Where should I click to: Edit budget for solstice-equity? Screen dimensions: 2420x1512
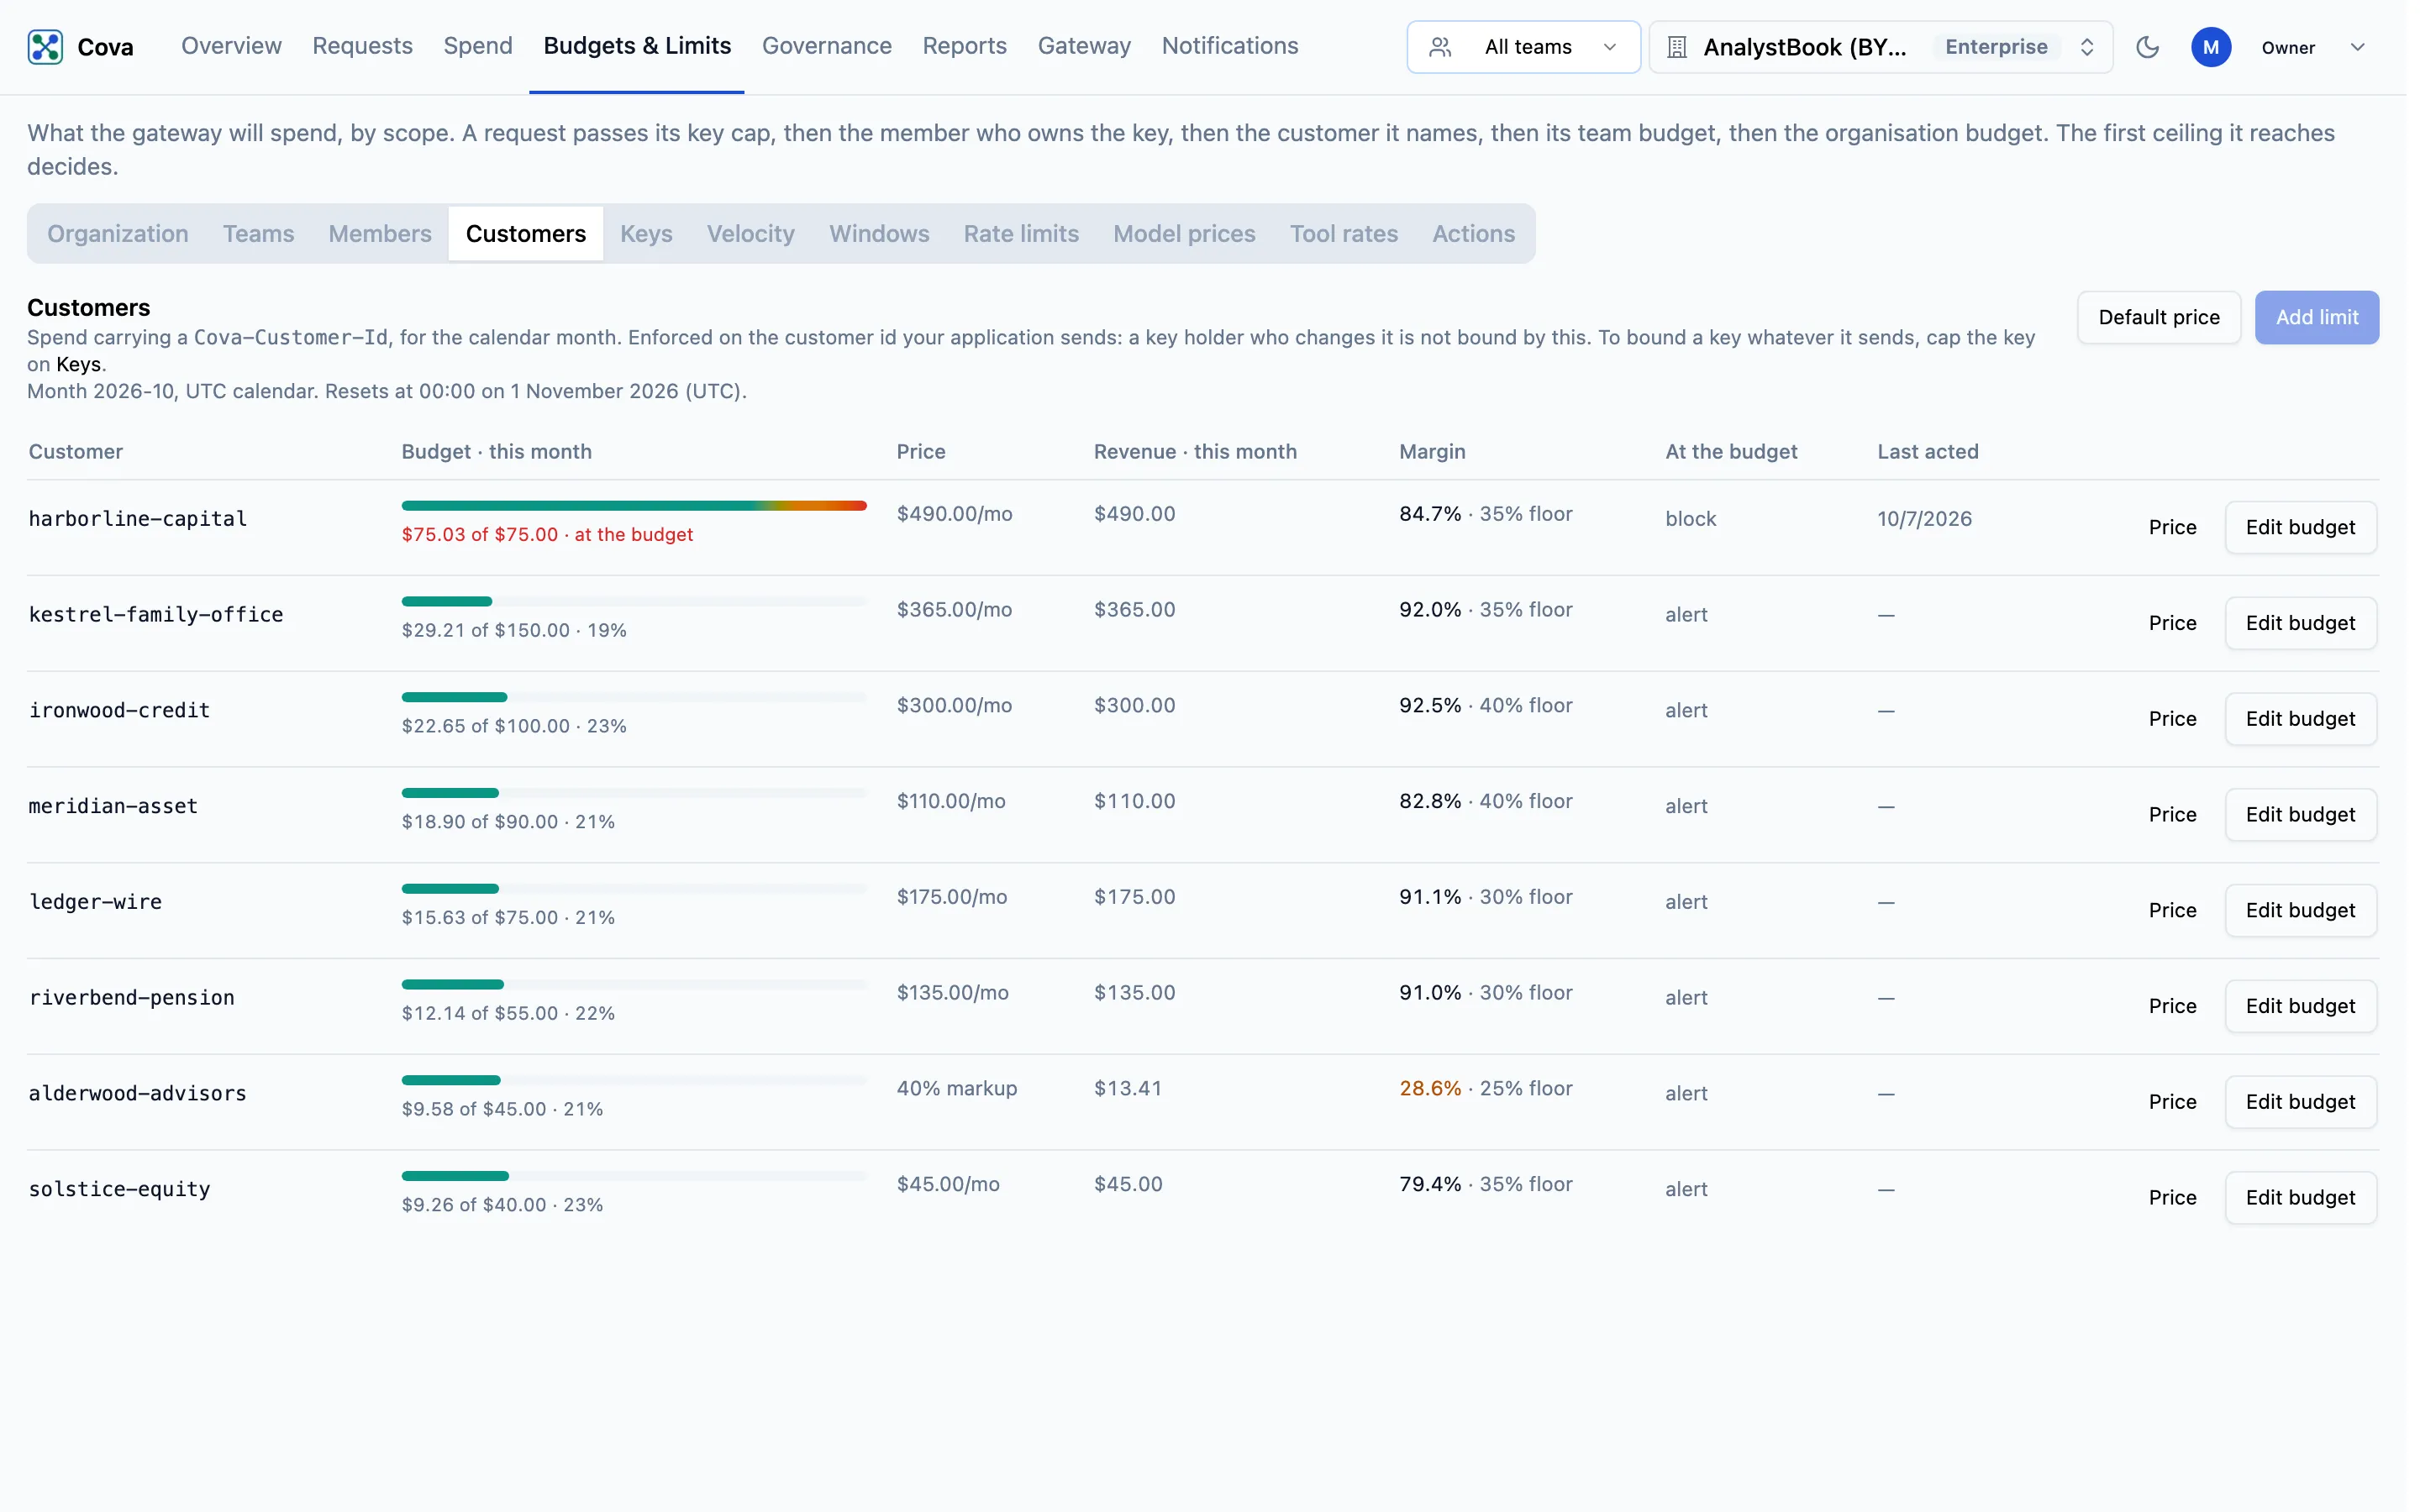click(2300, 1199)
